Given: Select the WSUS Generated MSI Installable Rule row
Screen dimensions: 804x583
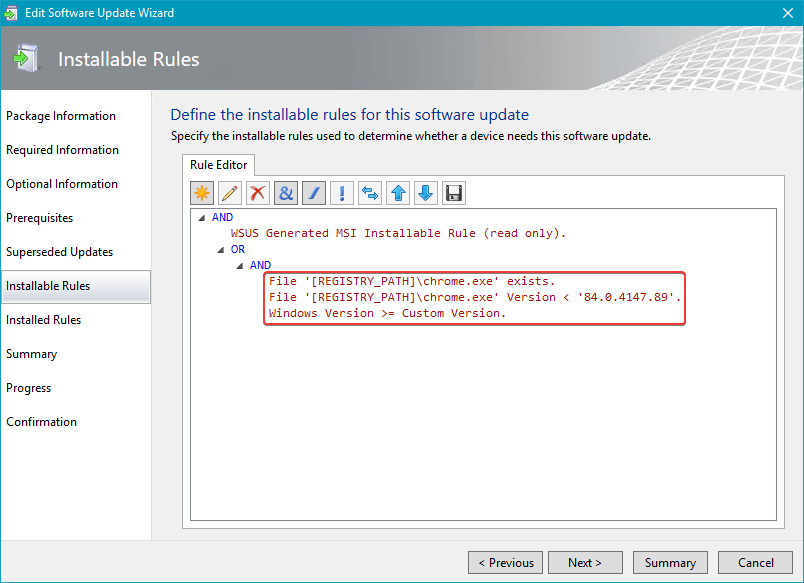Looking at the screenshot, I should pyautogui.click(x=398, y=233).
